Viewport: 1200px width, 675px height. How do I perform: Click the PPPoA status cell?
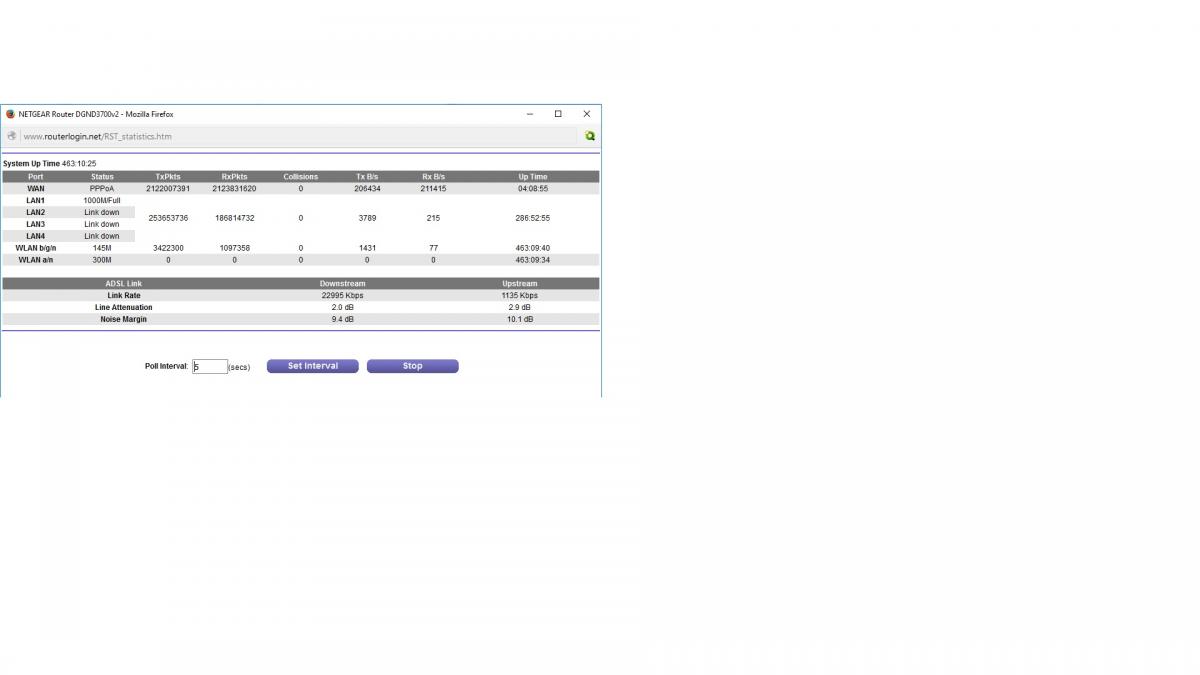[102, 188]
